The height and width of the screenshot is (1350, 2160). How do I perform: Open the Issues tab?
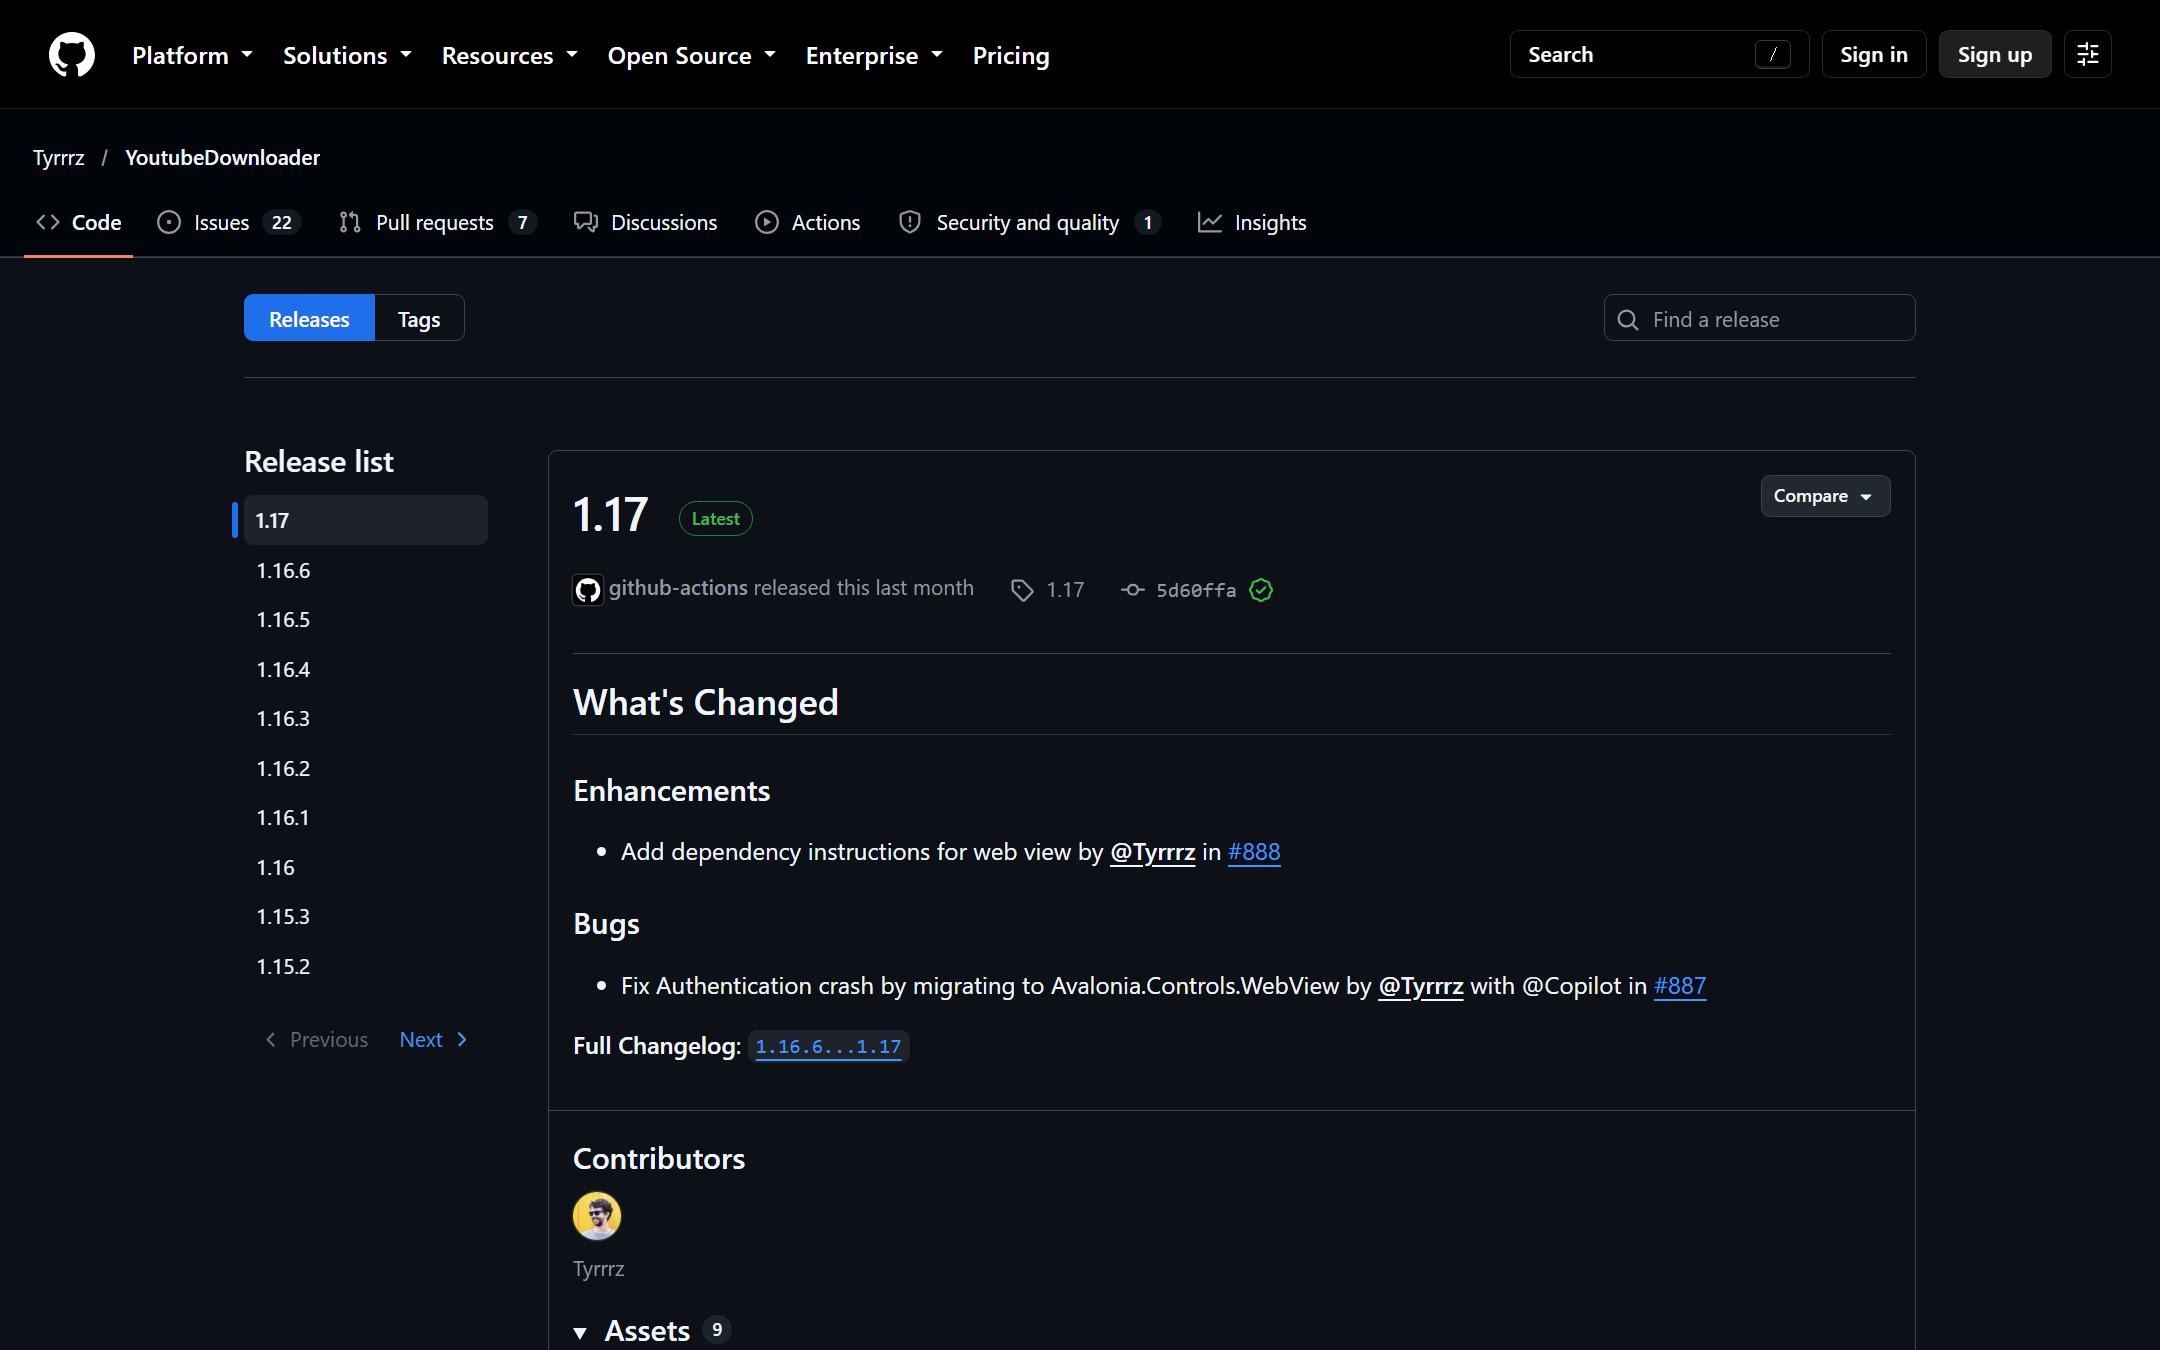229,222
